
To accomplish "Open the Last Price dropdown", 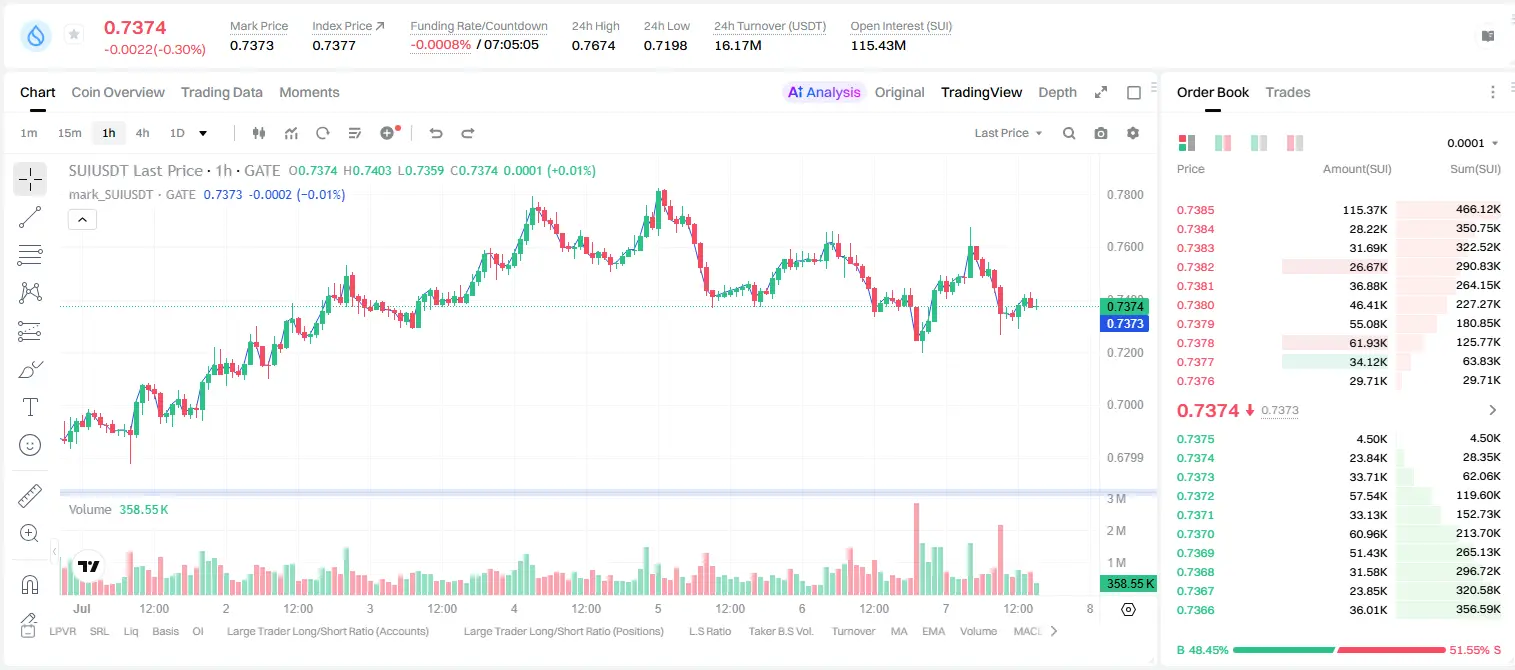I will (x=1008, y=133).
